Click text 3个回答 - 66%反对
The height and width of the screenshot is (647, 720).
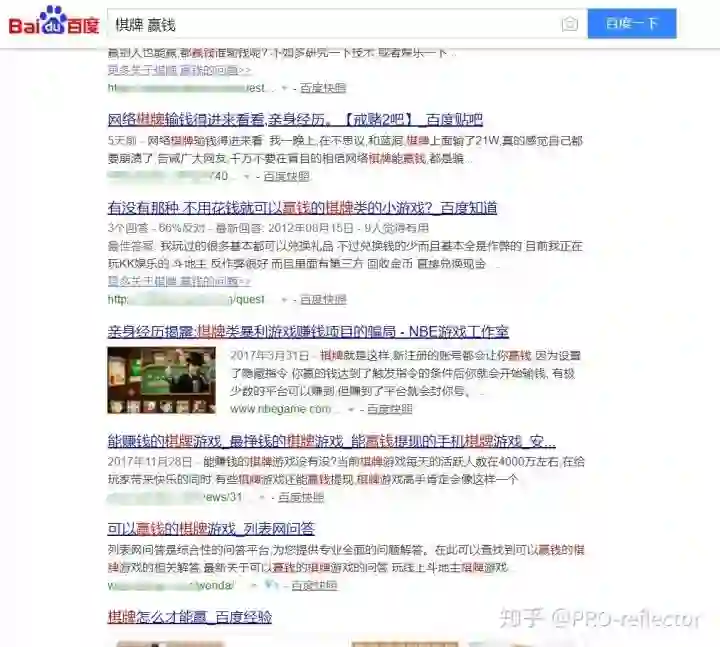coord(156,228)
